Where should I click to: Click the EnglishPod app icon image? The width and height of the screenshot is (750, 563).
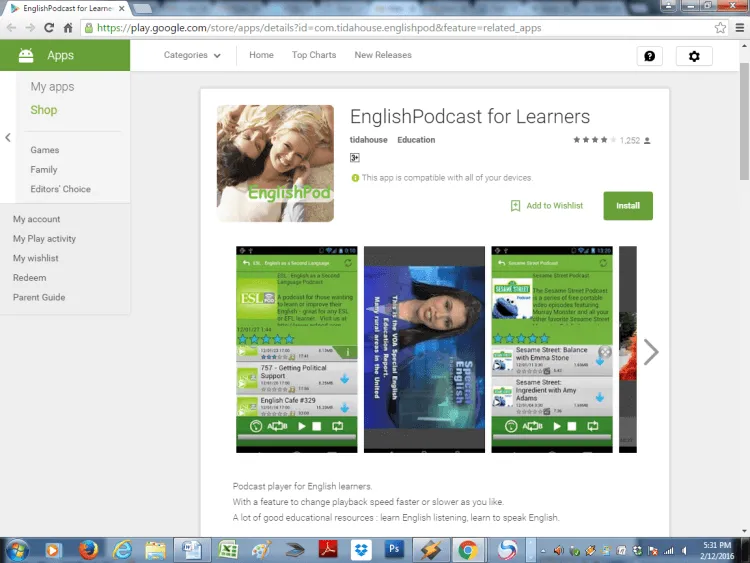(275, 163)
